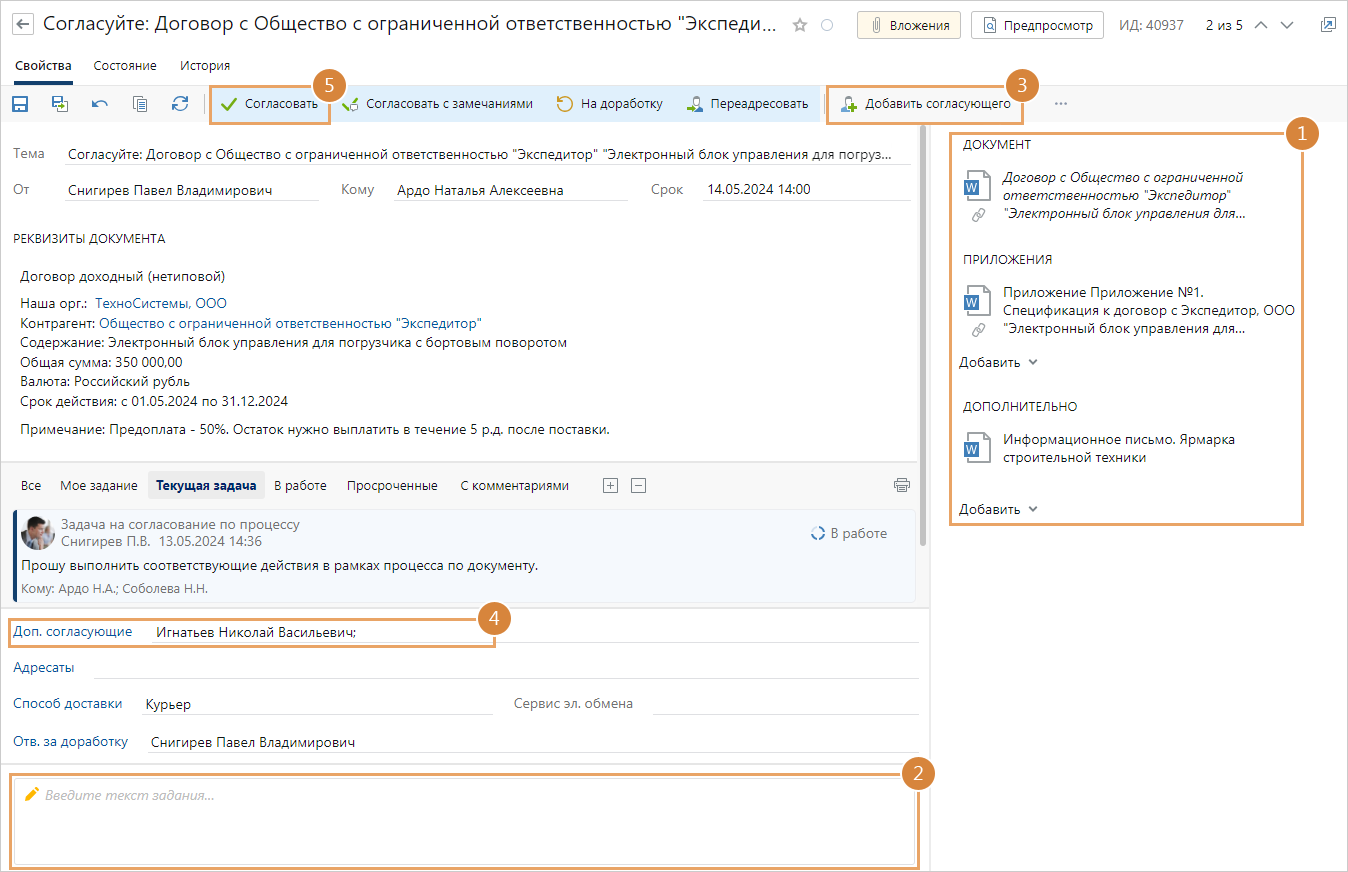Click the copy icon in toolbar
Viewport: 1348px width, 872px height.
tap(140, 103)
